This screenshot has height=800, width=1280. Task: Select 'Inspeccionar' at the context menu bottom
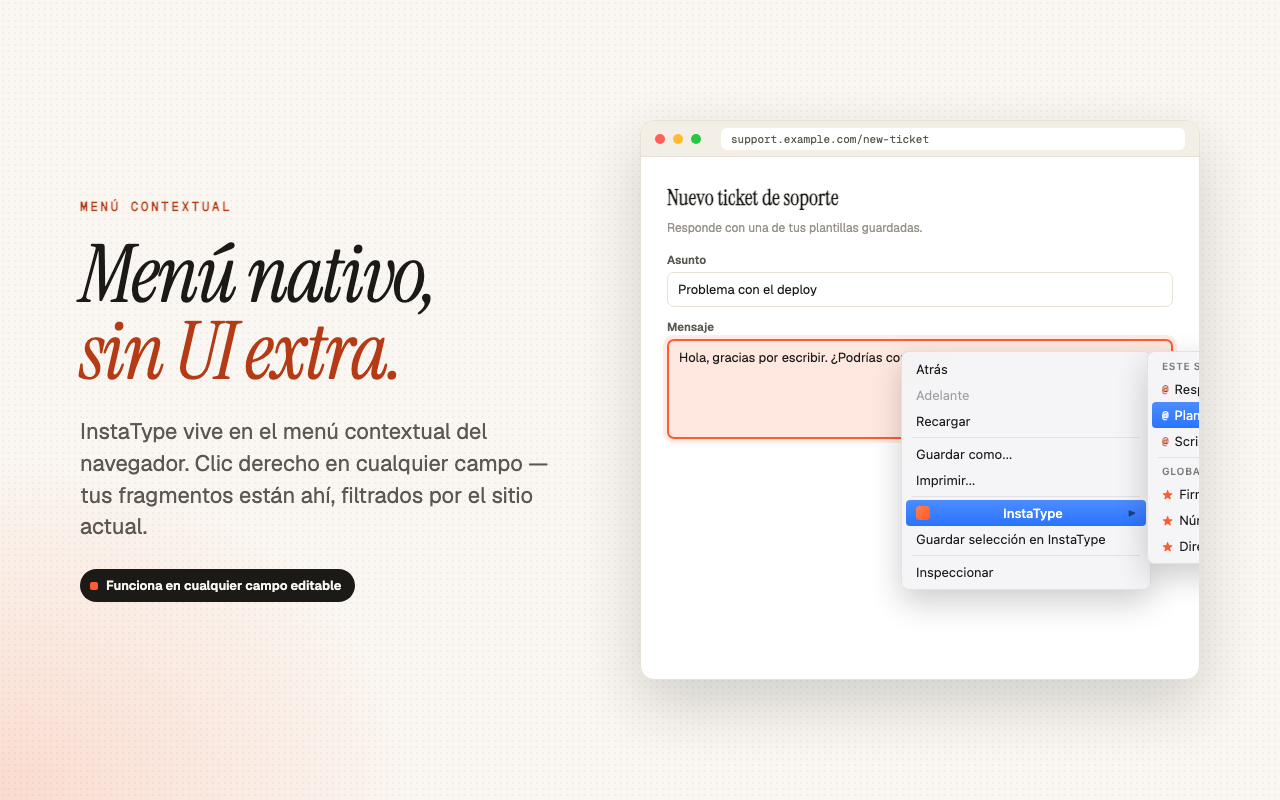click(x=1026, y=573)
